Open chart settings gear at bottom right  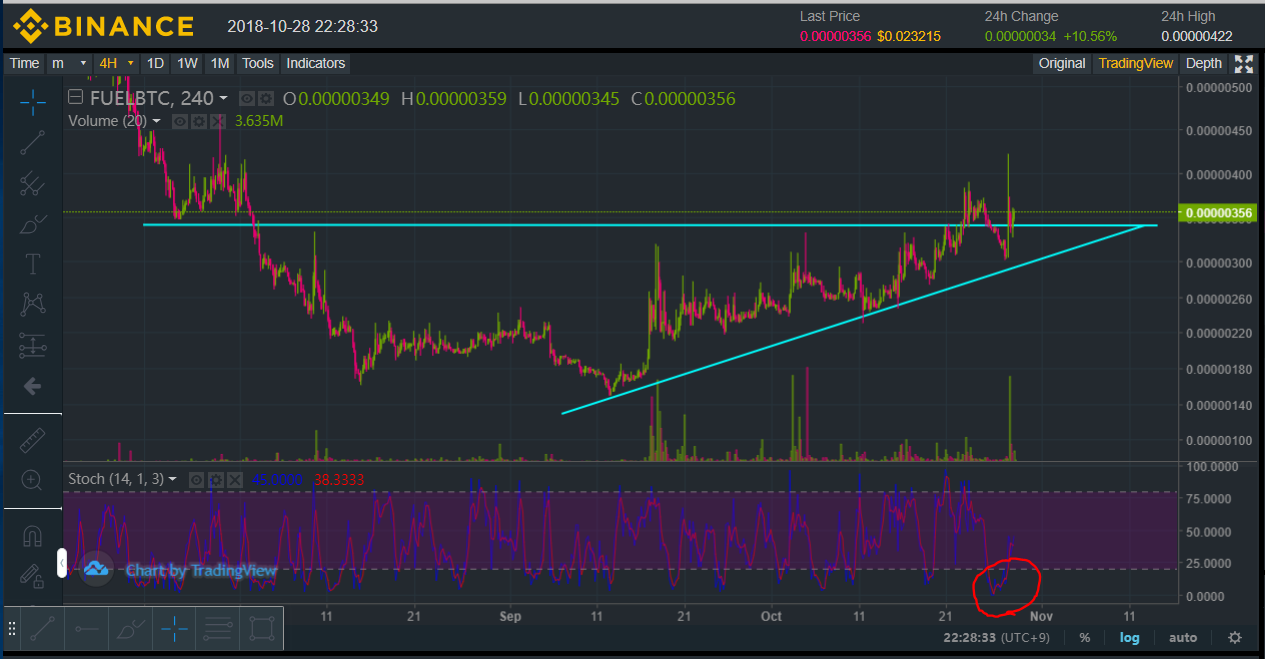(x=1235, y=637)
